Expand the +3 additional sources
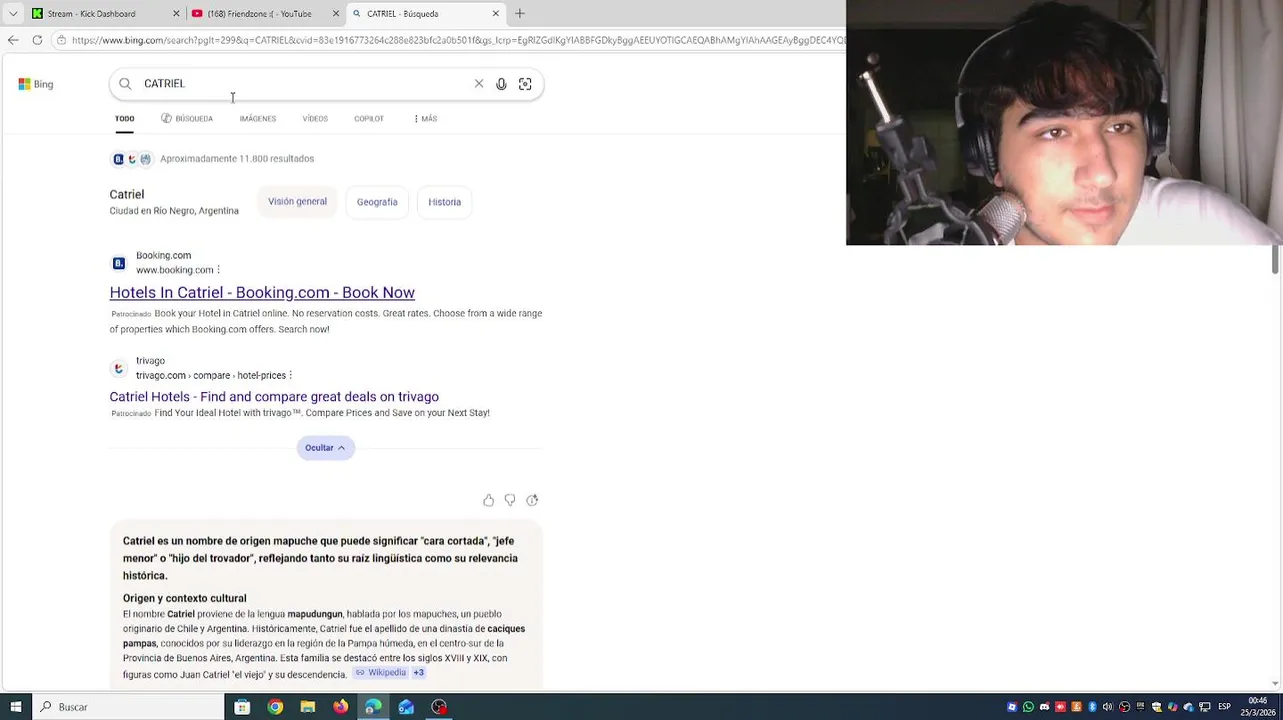 (x=419, y=673)
